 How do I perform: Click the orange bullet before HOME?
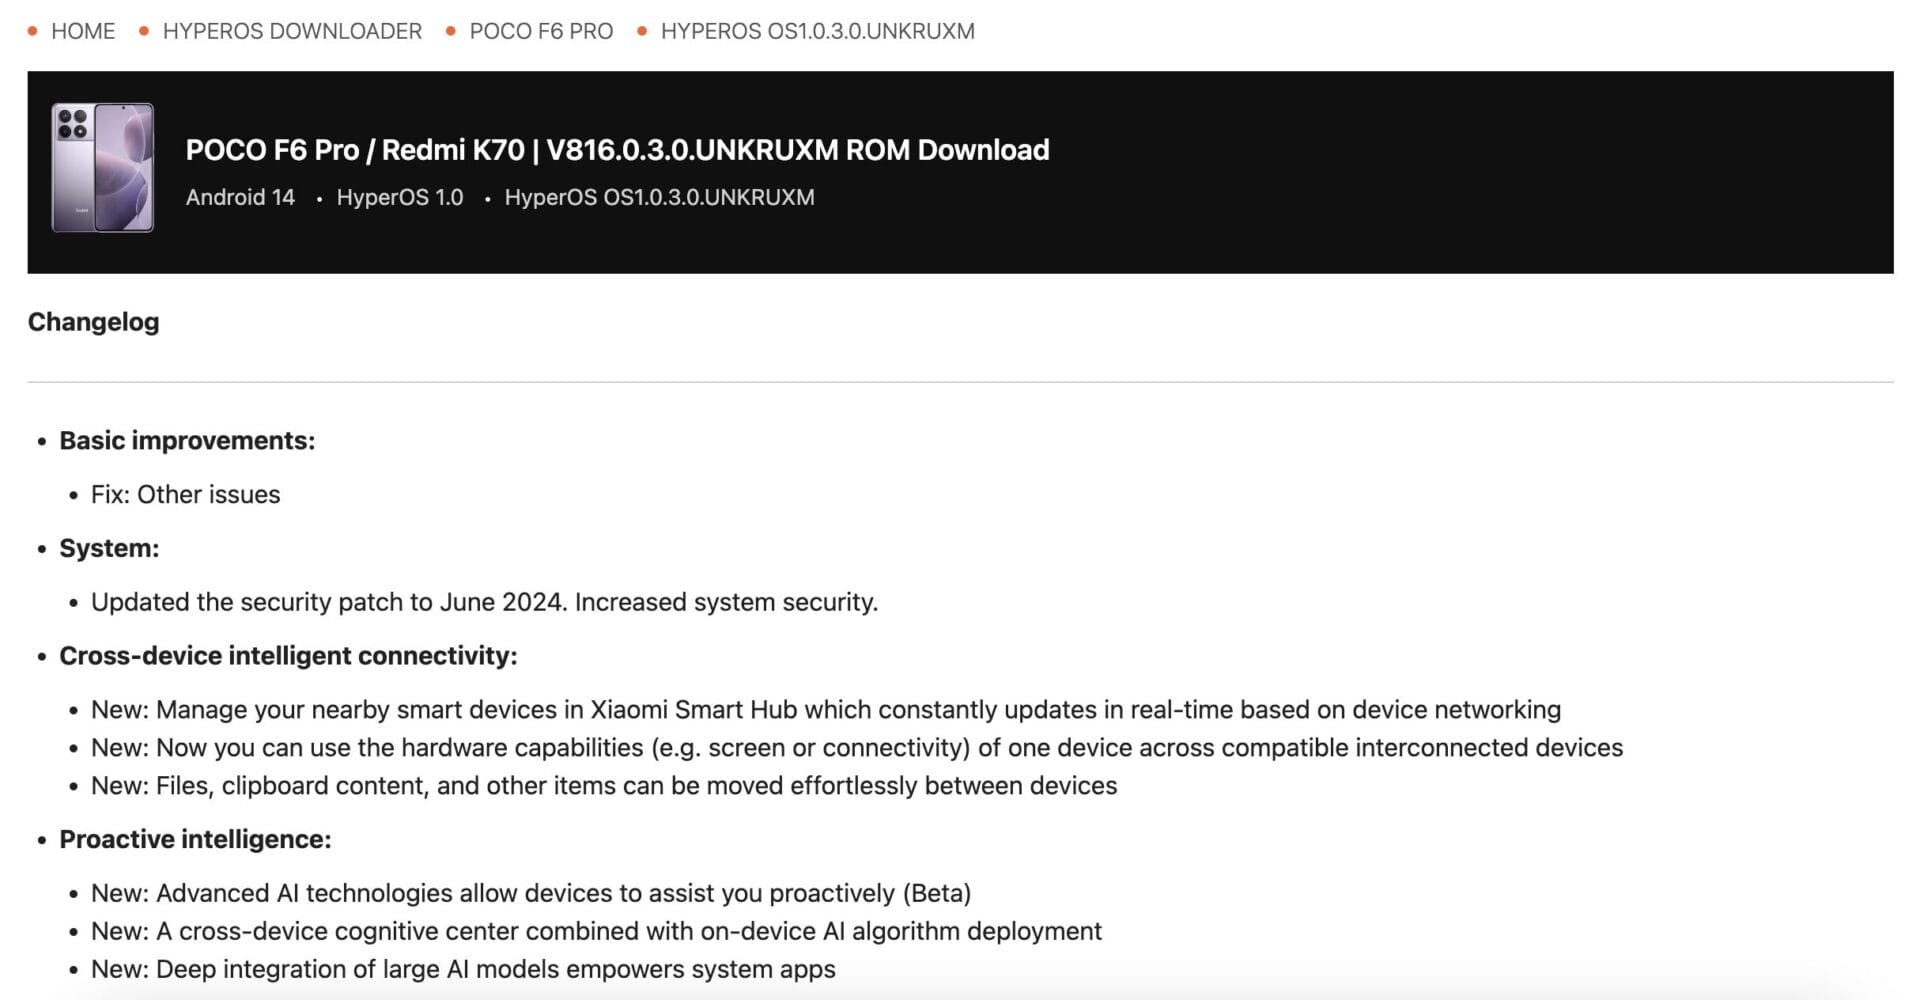[x=33, y=31]
